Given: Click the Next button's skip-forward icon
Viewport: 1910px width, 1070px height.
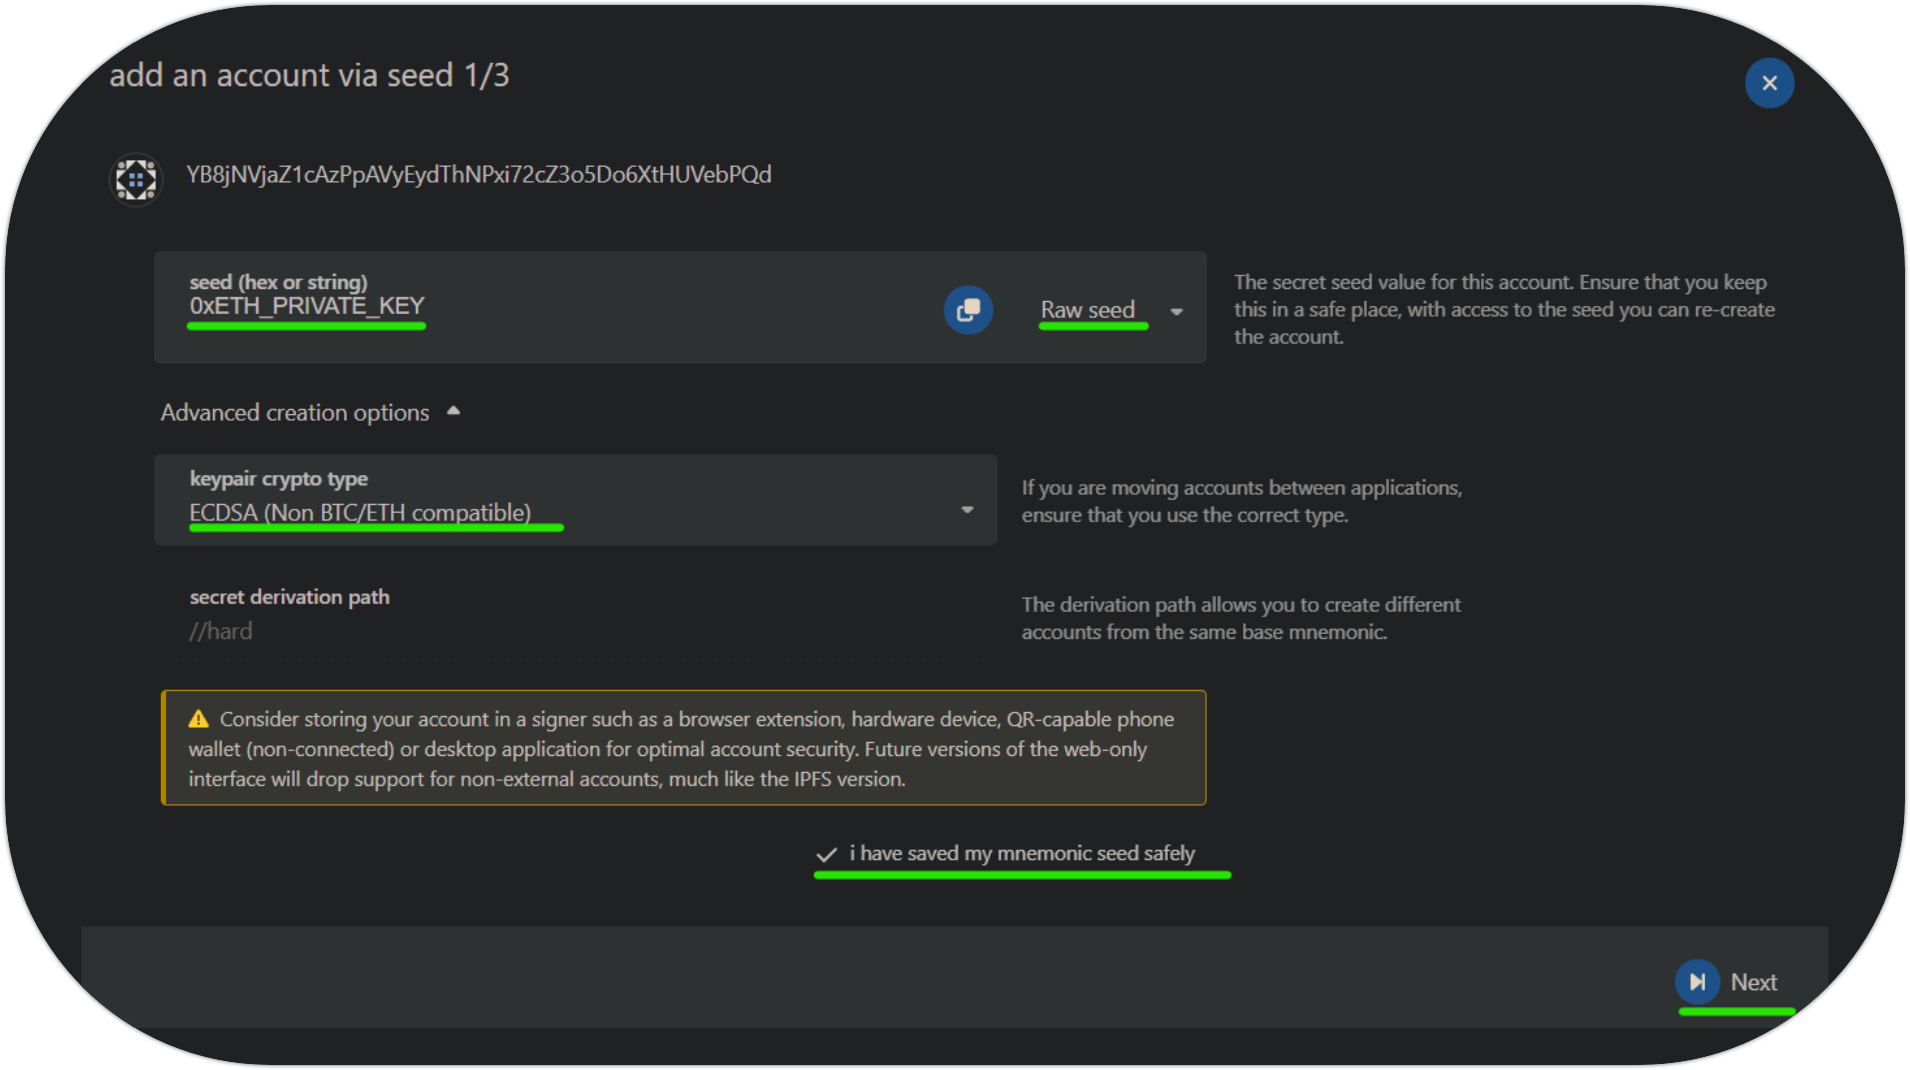Looking at the screenshot, I should click(1697, 982).
